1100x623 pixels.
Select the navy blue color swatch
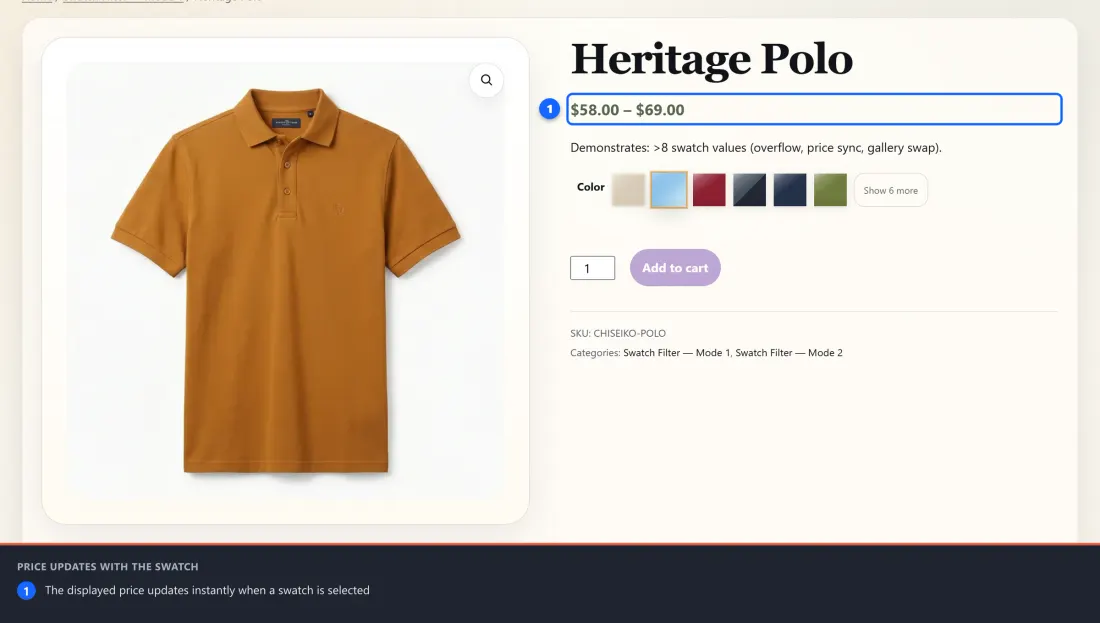pyautogui.click(x=790, y=190)
